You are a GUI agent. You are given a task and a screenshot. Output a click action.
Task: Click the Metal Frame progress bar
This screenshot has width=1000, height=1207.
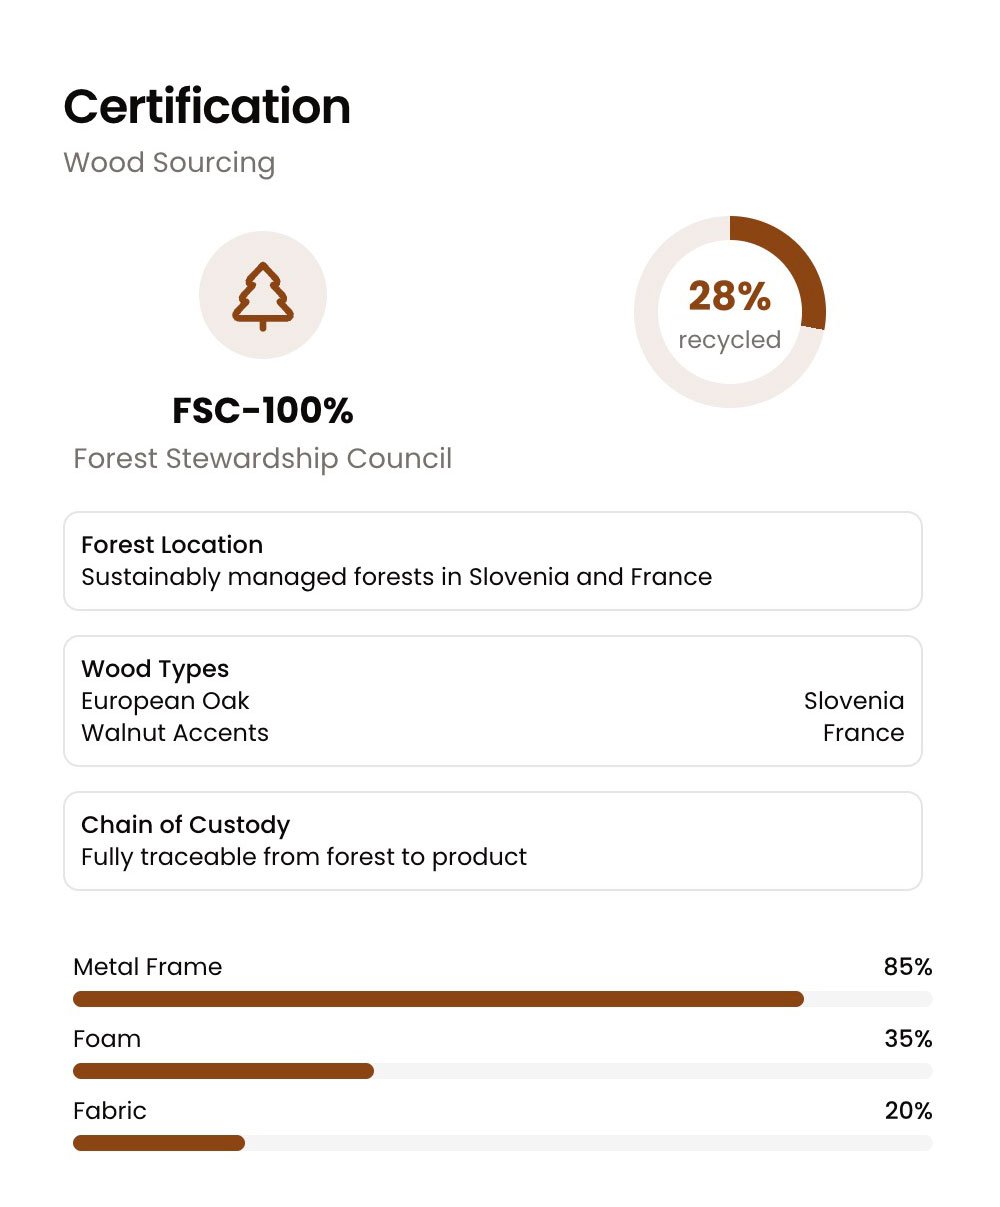(x=503, y=999)
